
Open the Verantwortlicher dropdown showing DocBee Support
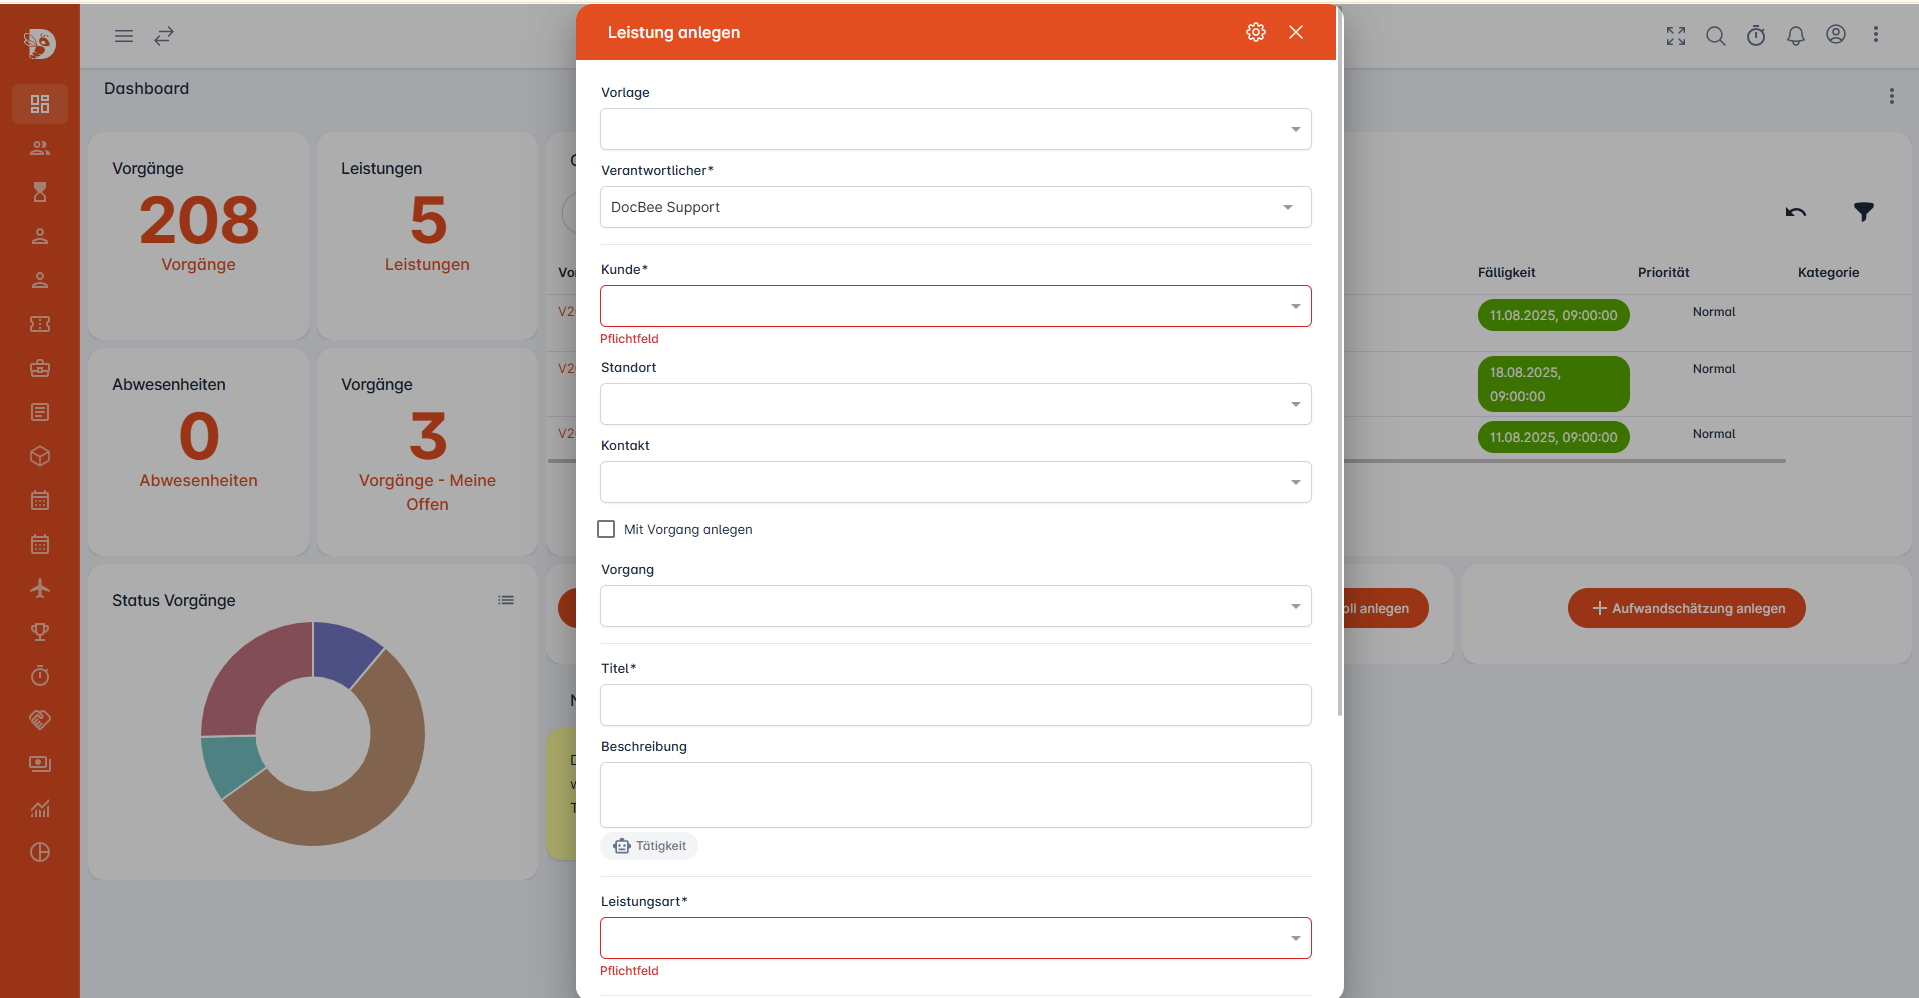pyautogui.click(x=956, y=207)
